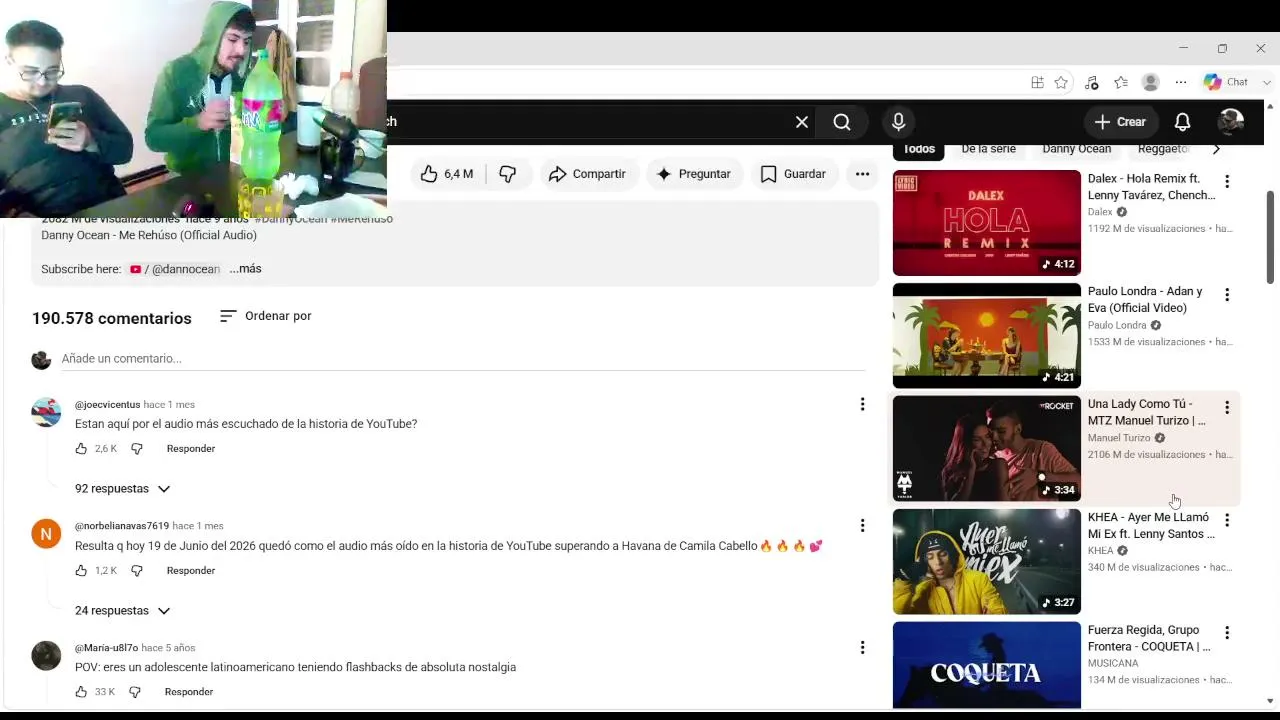The image size is (1280, 720).
Task: Click the grid-plus icon in the address bar
Action: tap(1037, 82)
